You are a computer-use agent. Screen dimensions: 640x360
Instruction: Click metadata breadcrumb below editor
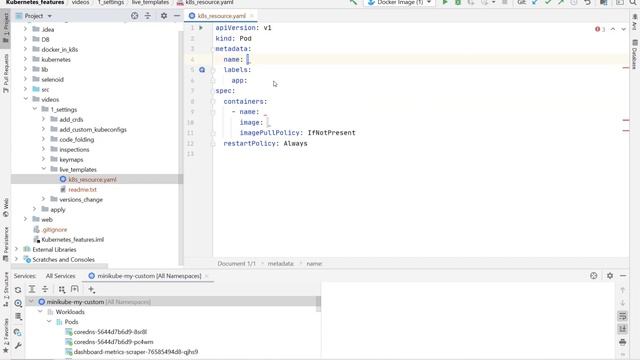click(x=281, y=264)
